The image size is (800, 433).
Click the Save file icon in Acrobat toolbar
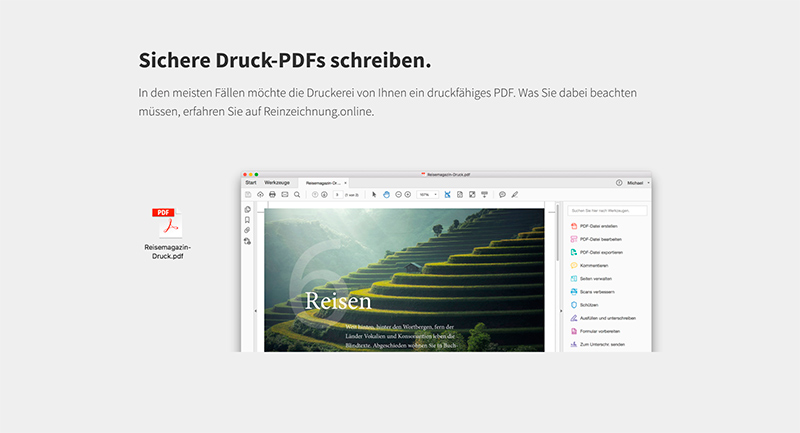tap(248, 194)
